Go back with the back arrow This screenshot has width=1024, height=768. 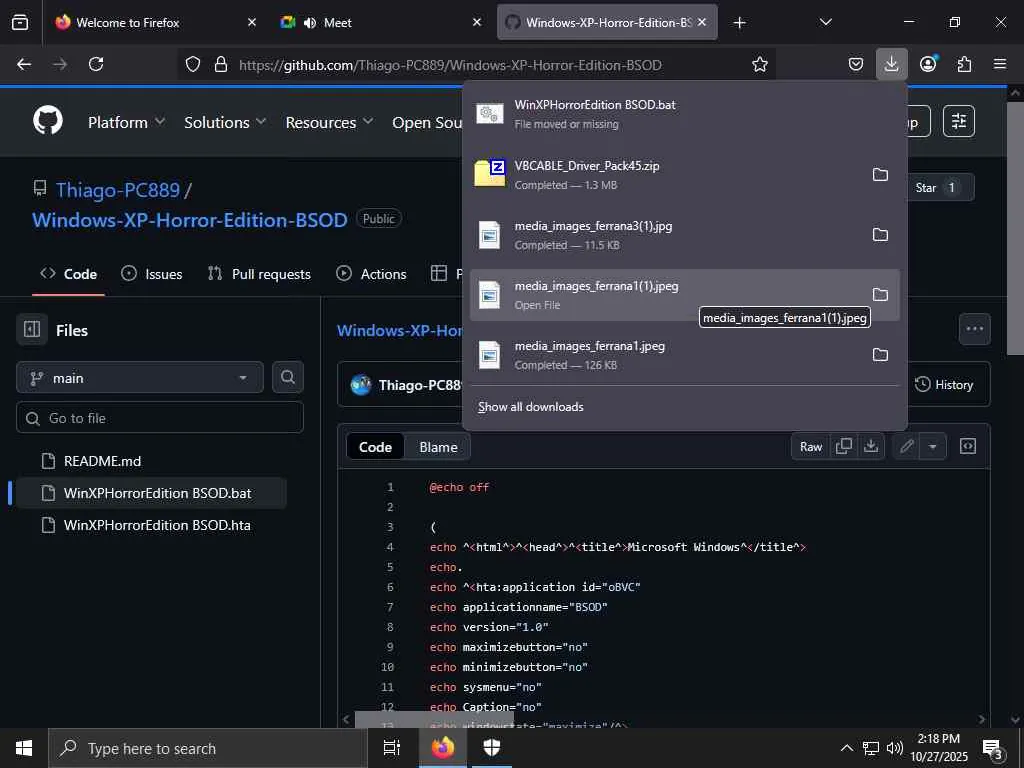point(24,64)
